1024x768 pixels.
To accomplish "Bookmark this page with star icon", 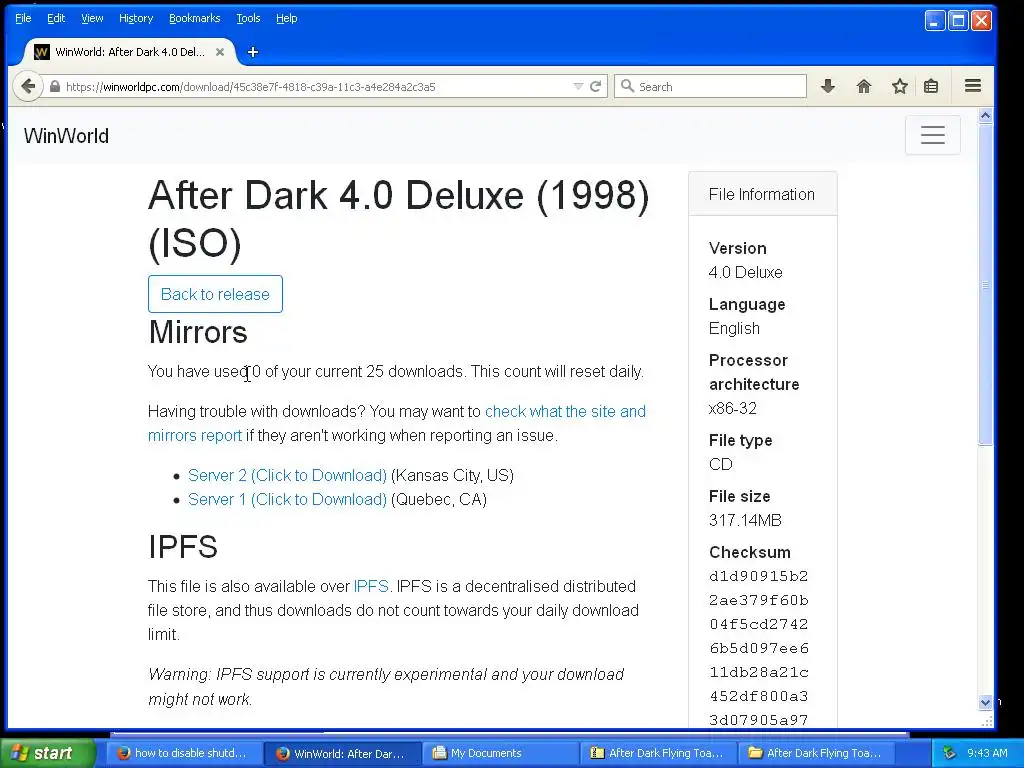I will tap(899, 86).
